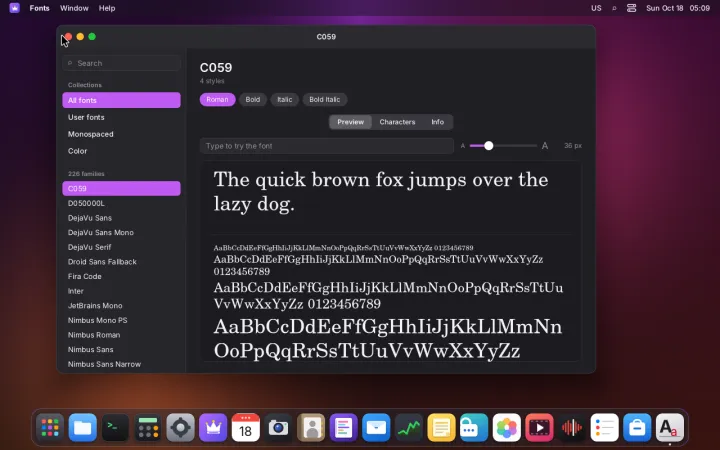Select the Fira Code family
Screen dimensions: 720x450
[x=121, y=276]
